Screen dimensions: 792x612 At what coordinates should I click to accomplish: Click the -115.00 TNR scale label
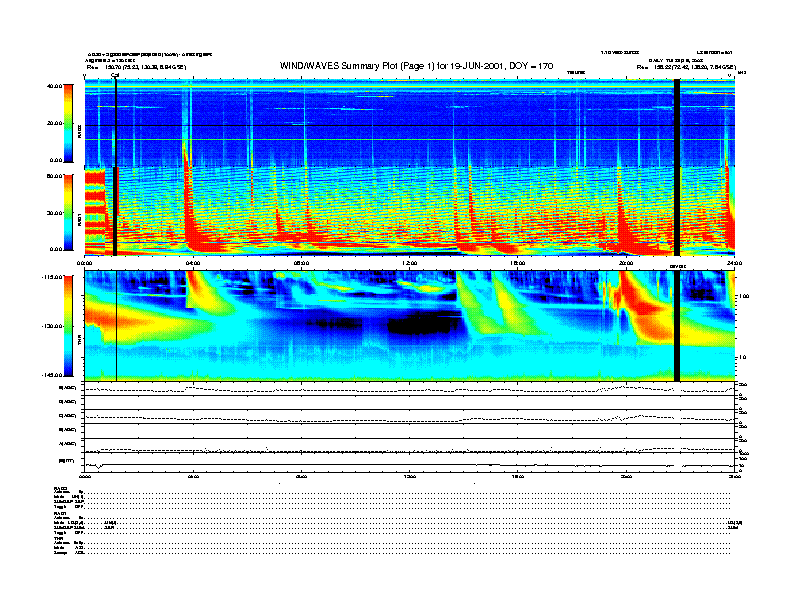pos(53,277)
